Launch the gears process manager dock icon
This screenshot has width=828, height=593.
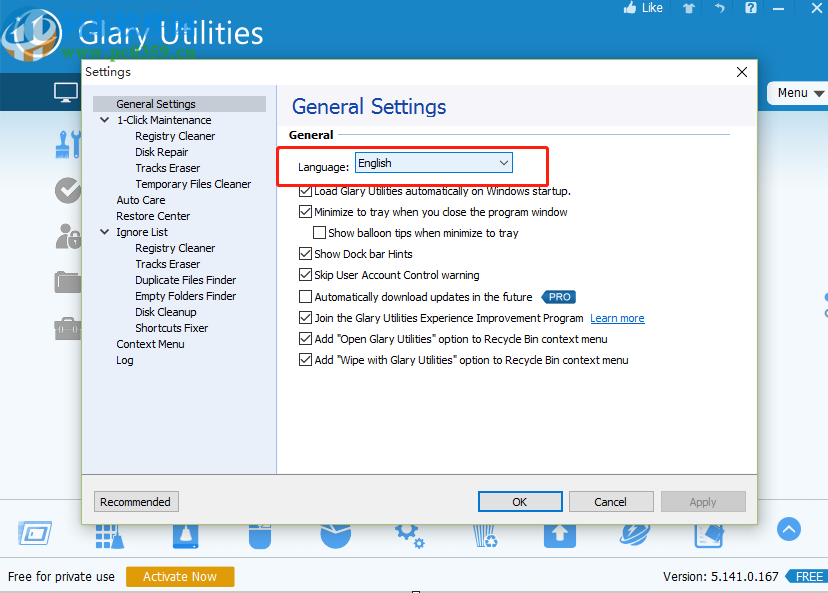click(x=410, y=536)
